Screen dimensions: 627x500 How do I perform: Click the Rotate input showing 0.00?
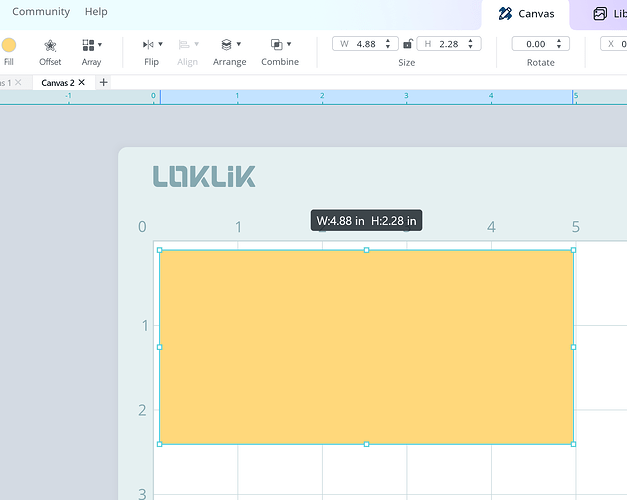click(540, 44)
